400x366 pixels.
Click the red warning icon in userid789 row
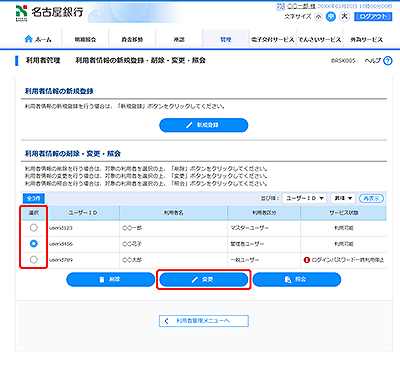click(x=307, y=260)
